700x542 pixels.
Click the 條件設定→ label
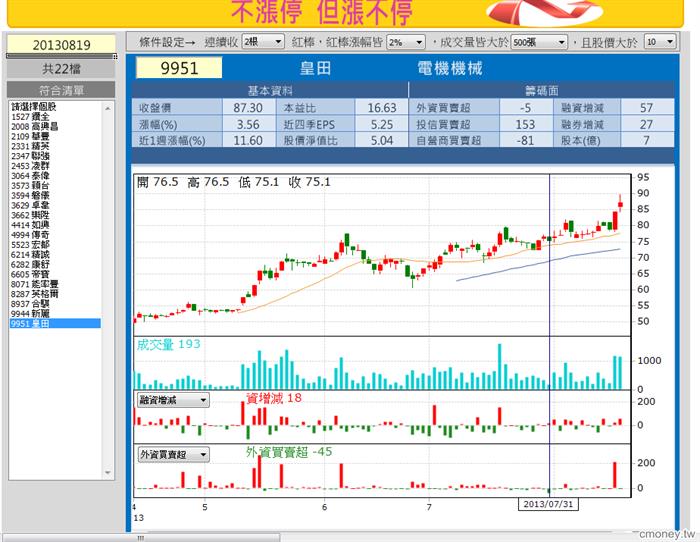(x=167, y=42)
